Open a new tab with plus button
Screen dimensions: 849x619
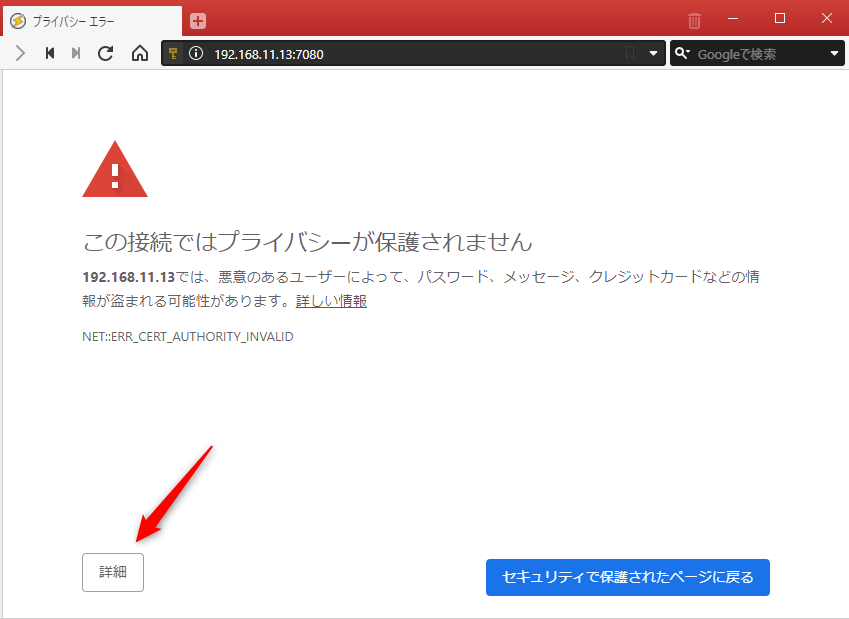point(198,20)
